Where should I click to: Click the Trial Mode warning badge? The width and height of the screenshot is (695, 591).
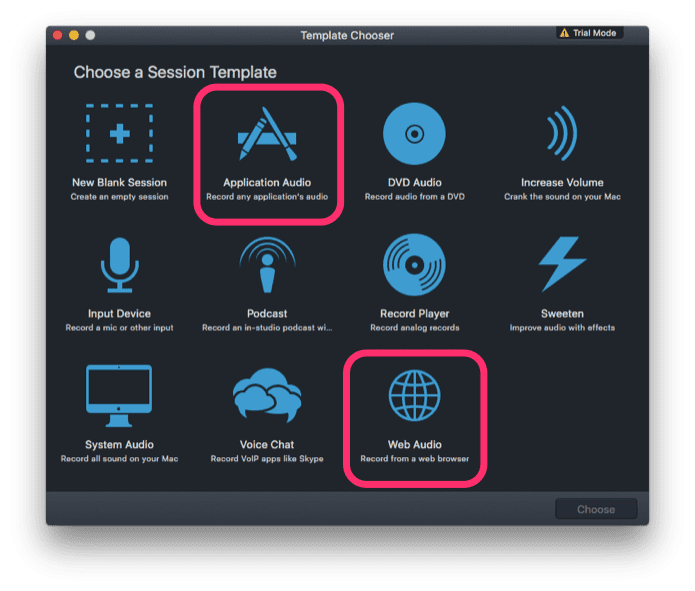(x=590, y=33)
